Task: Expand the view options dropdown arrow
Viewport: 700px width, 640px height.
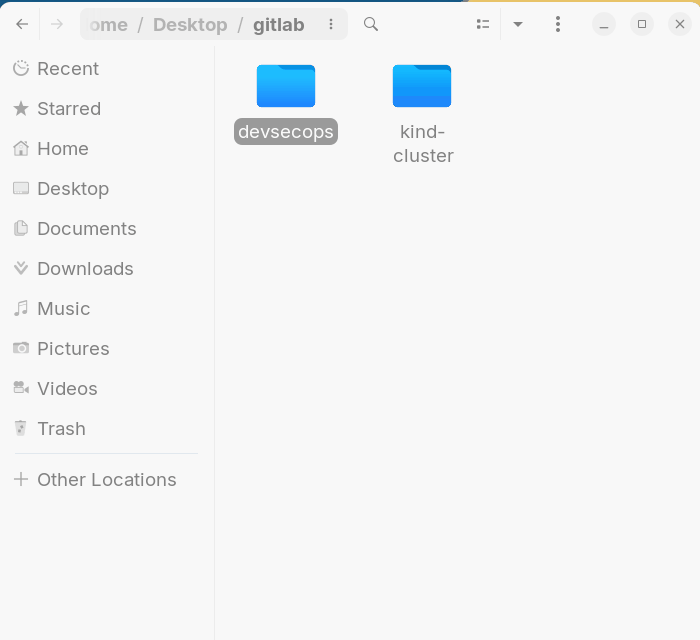Action: (x=518, y=24)
